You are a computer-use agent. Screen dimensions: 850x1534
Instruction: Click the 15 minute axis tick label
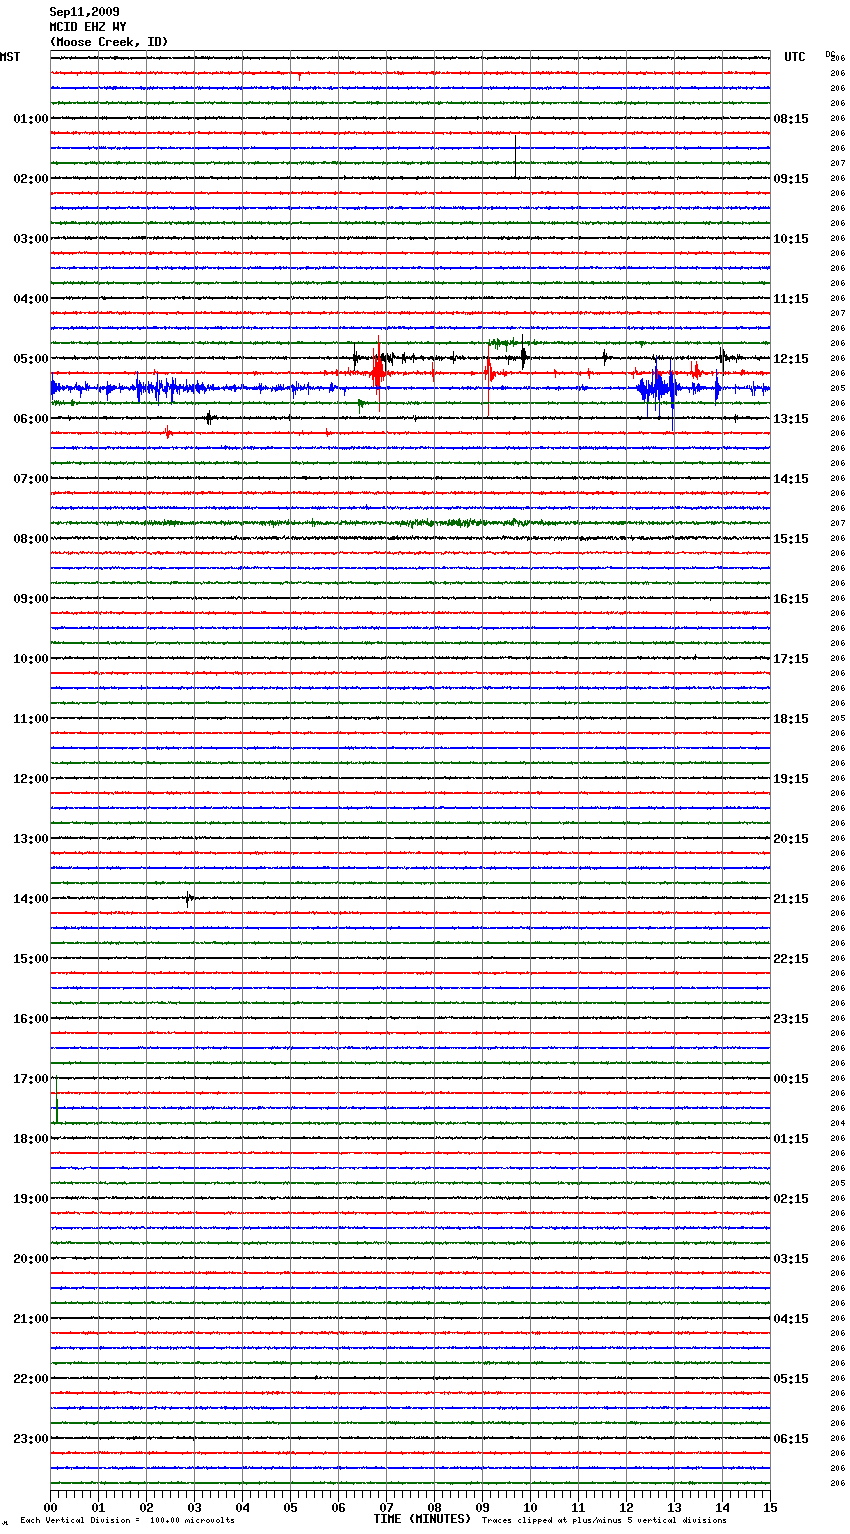pyautogui.click(x=770, y=1507)
